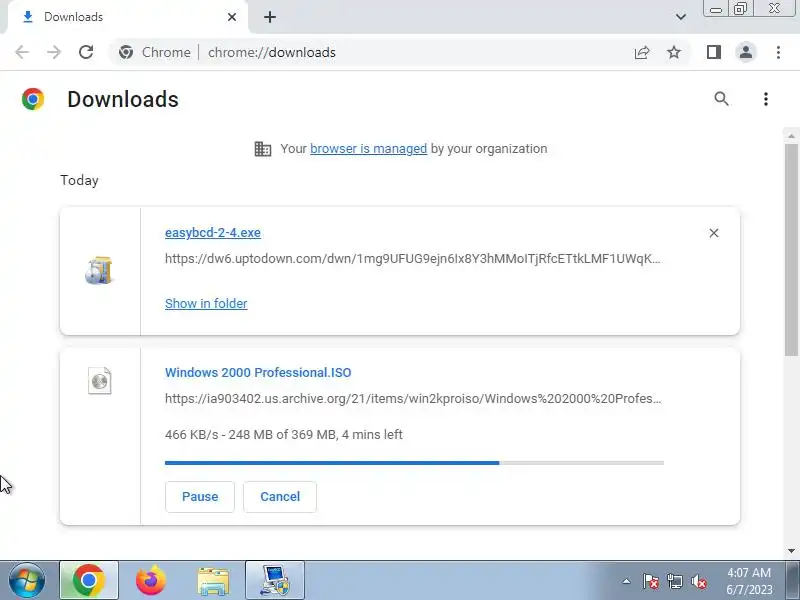Screen dimensions: 800x600
Task: Click the Chrome site info chip
Action: 155,52
